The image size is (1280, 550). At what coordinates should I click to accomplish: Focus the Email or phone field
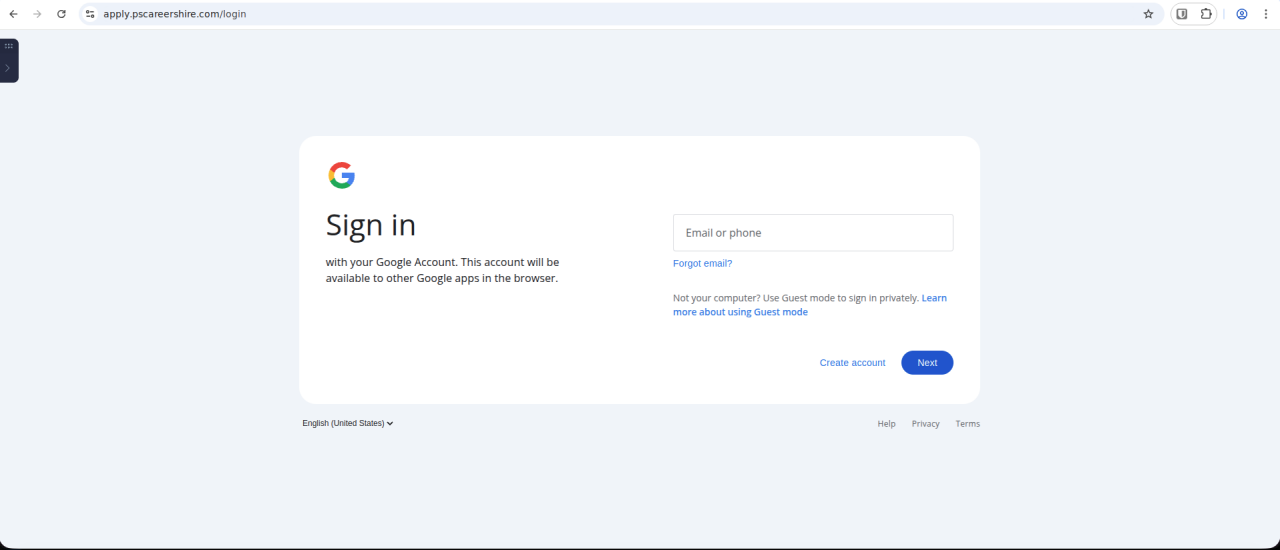pos(812,233)
